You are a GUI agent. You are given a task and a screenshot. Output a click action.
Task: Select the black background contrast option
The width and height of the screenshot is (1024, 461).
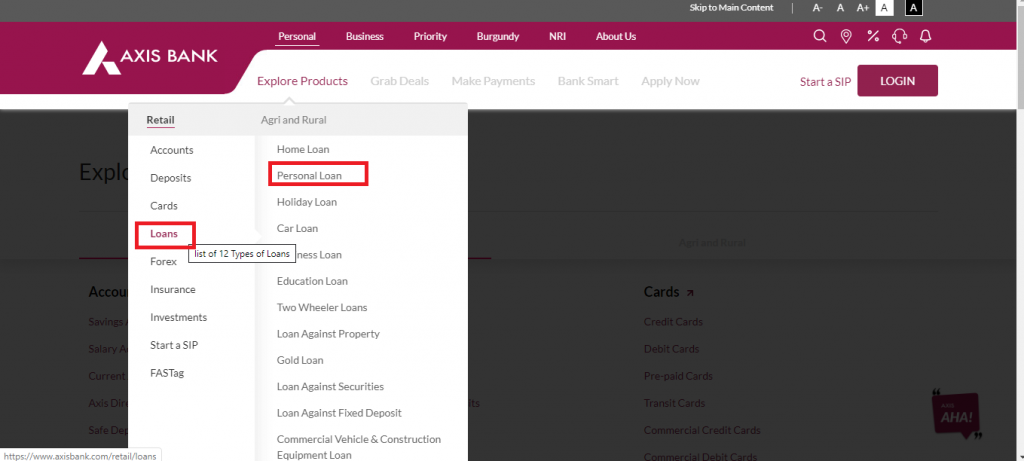click(x=914, y=8)
